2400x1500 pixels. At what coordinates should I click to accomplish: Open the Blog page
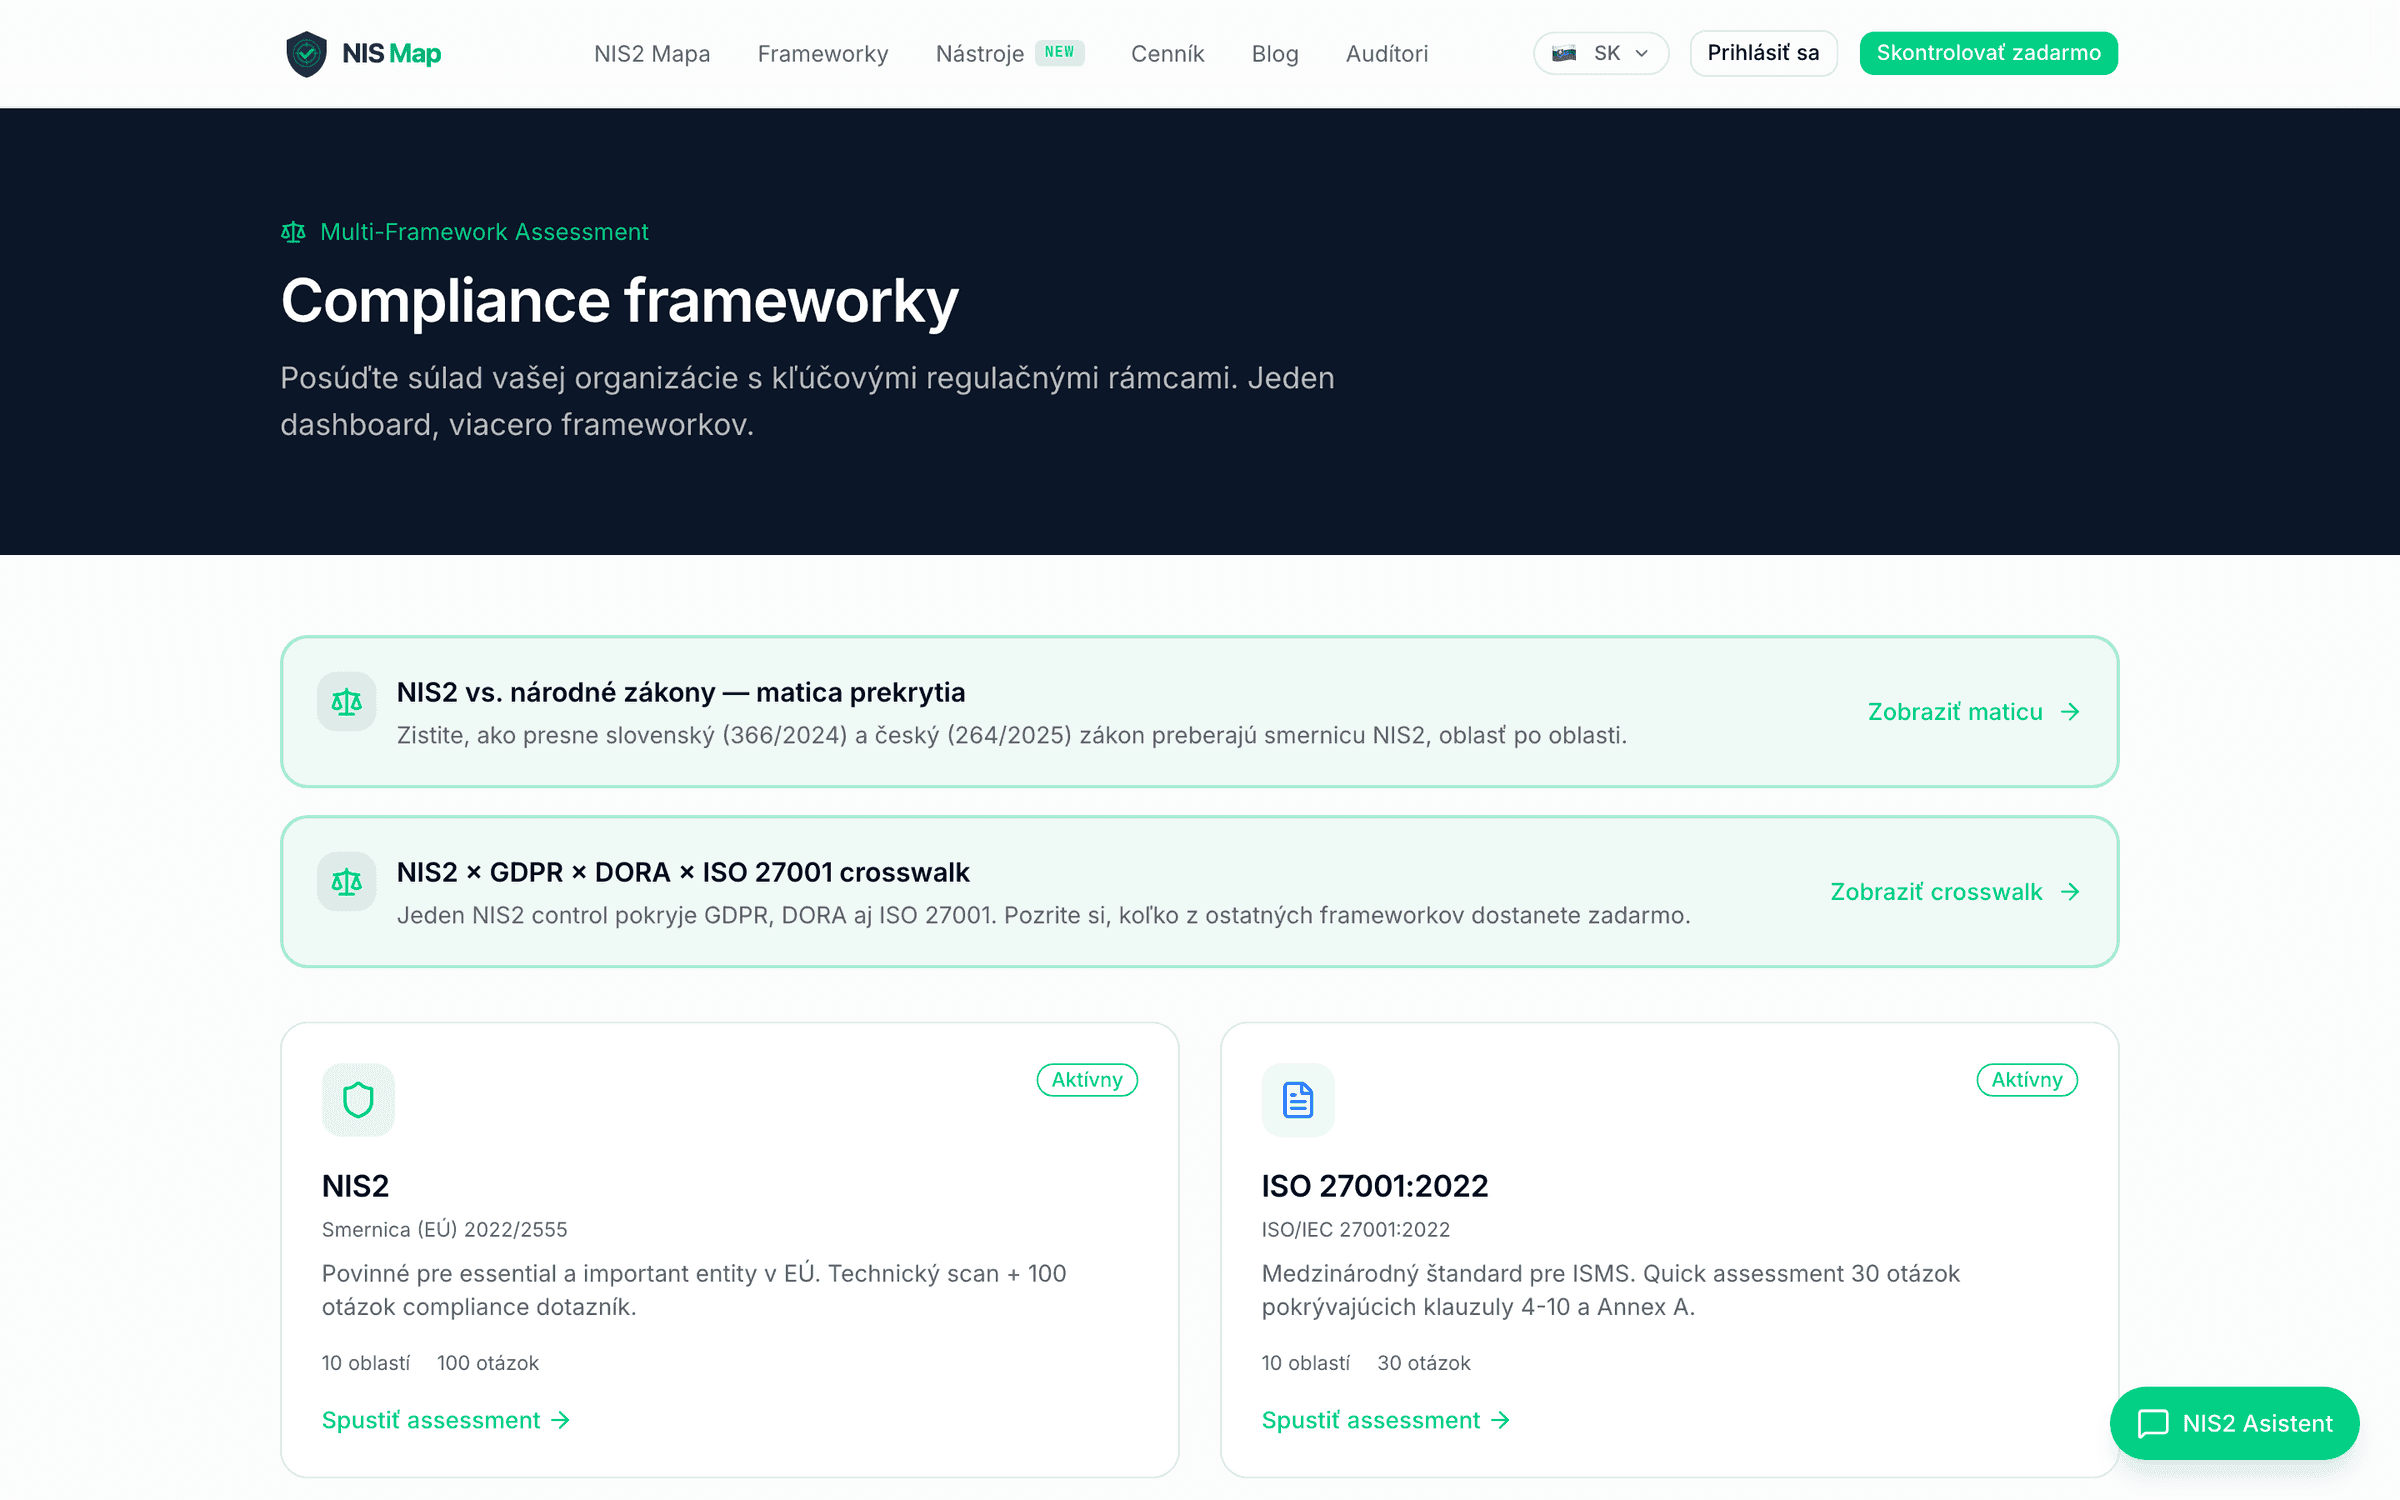[1274, 53]
